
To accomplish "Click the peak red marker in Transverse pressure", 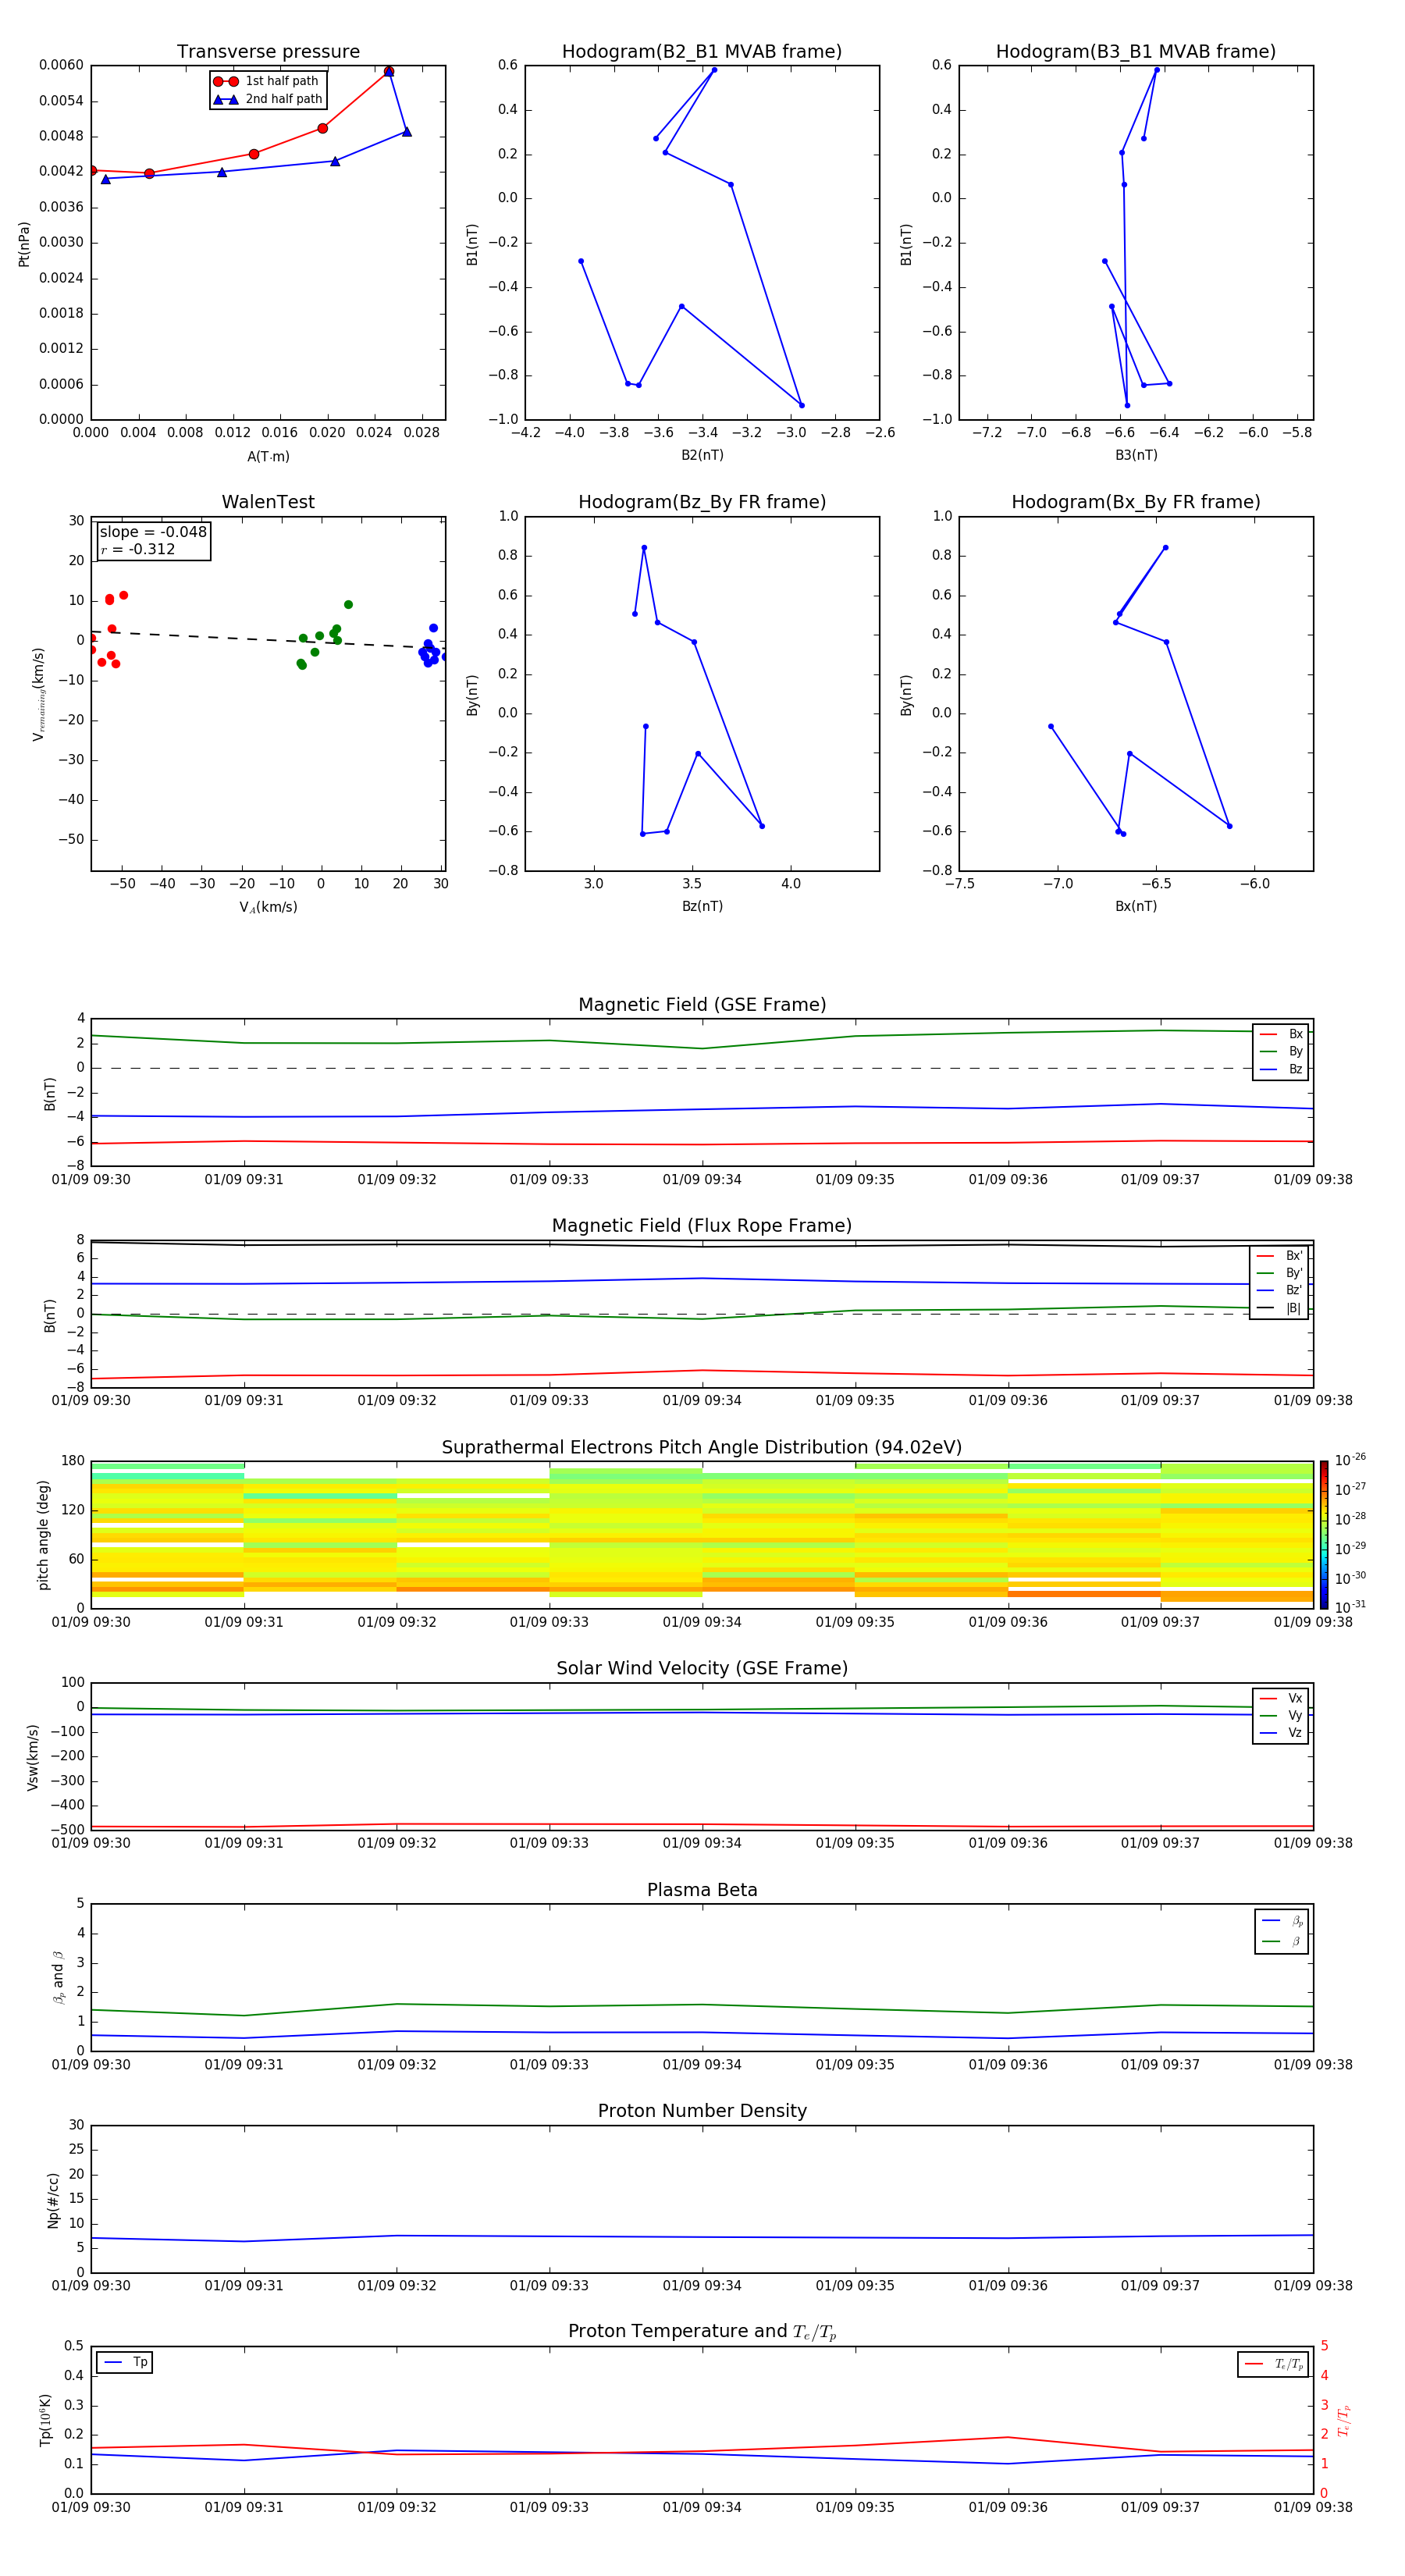I will [389, 72].
